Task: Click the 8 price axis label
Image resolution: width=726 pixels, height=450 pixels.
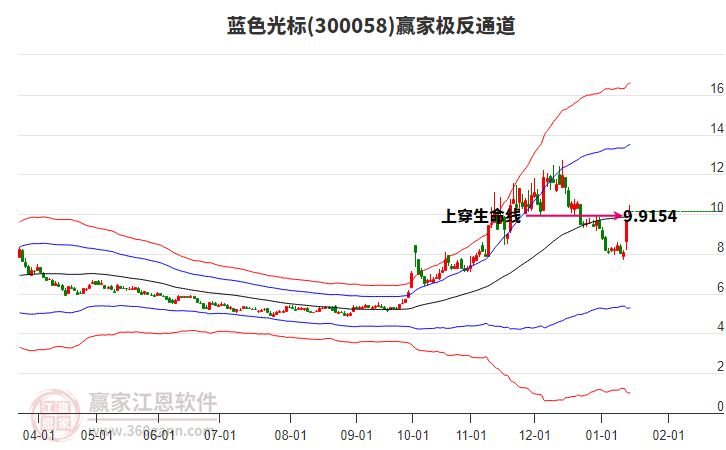Action: point(720,247)
